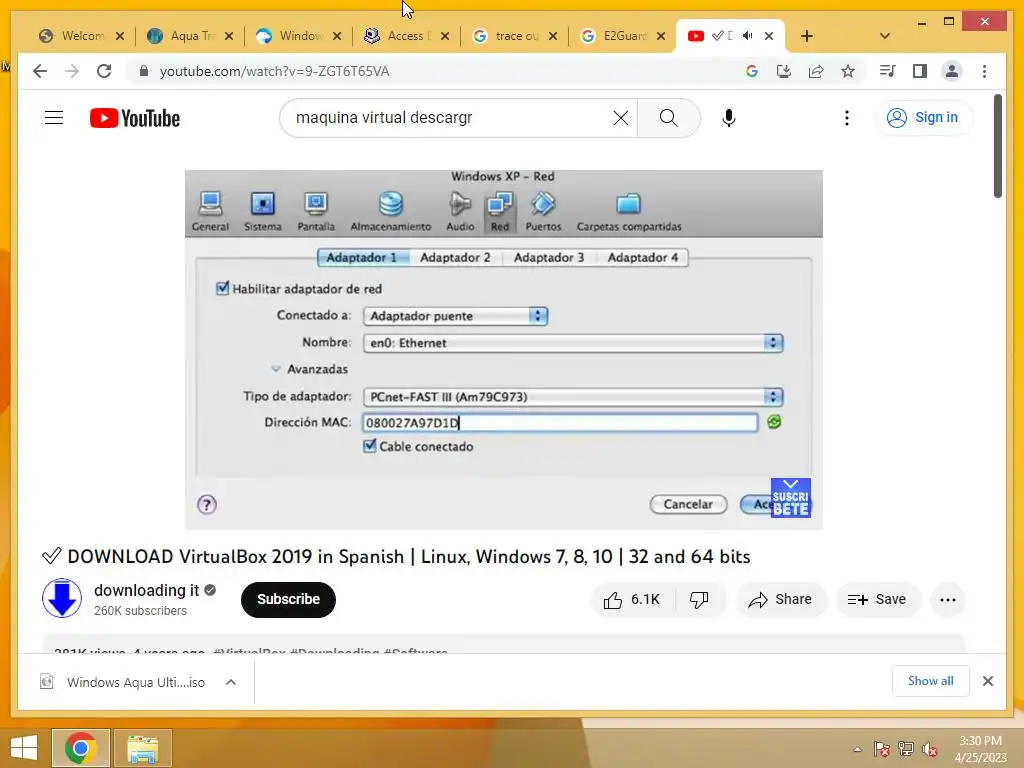Bookmark this tab with star icon

click(x=848, y=71)
